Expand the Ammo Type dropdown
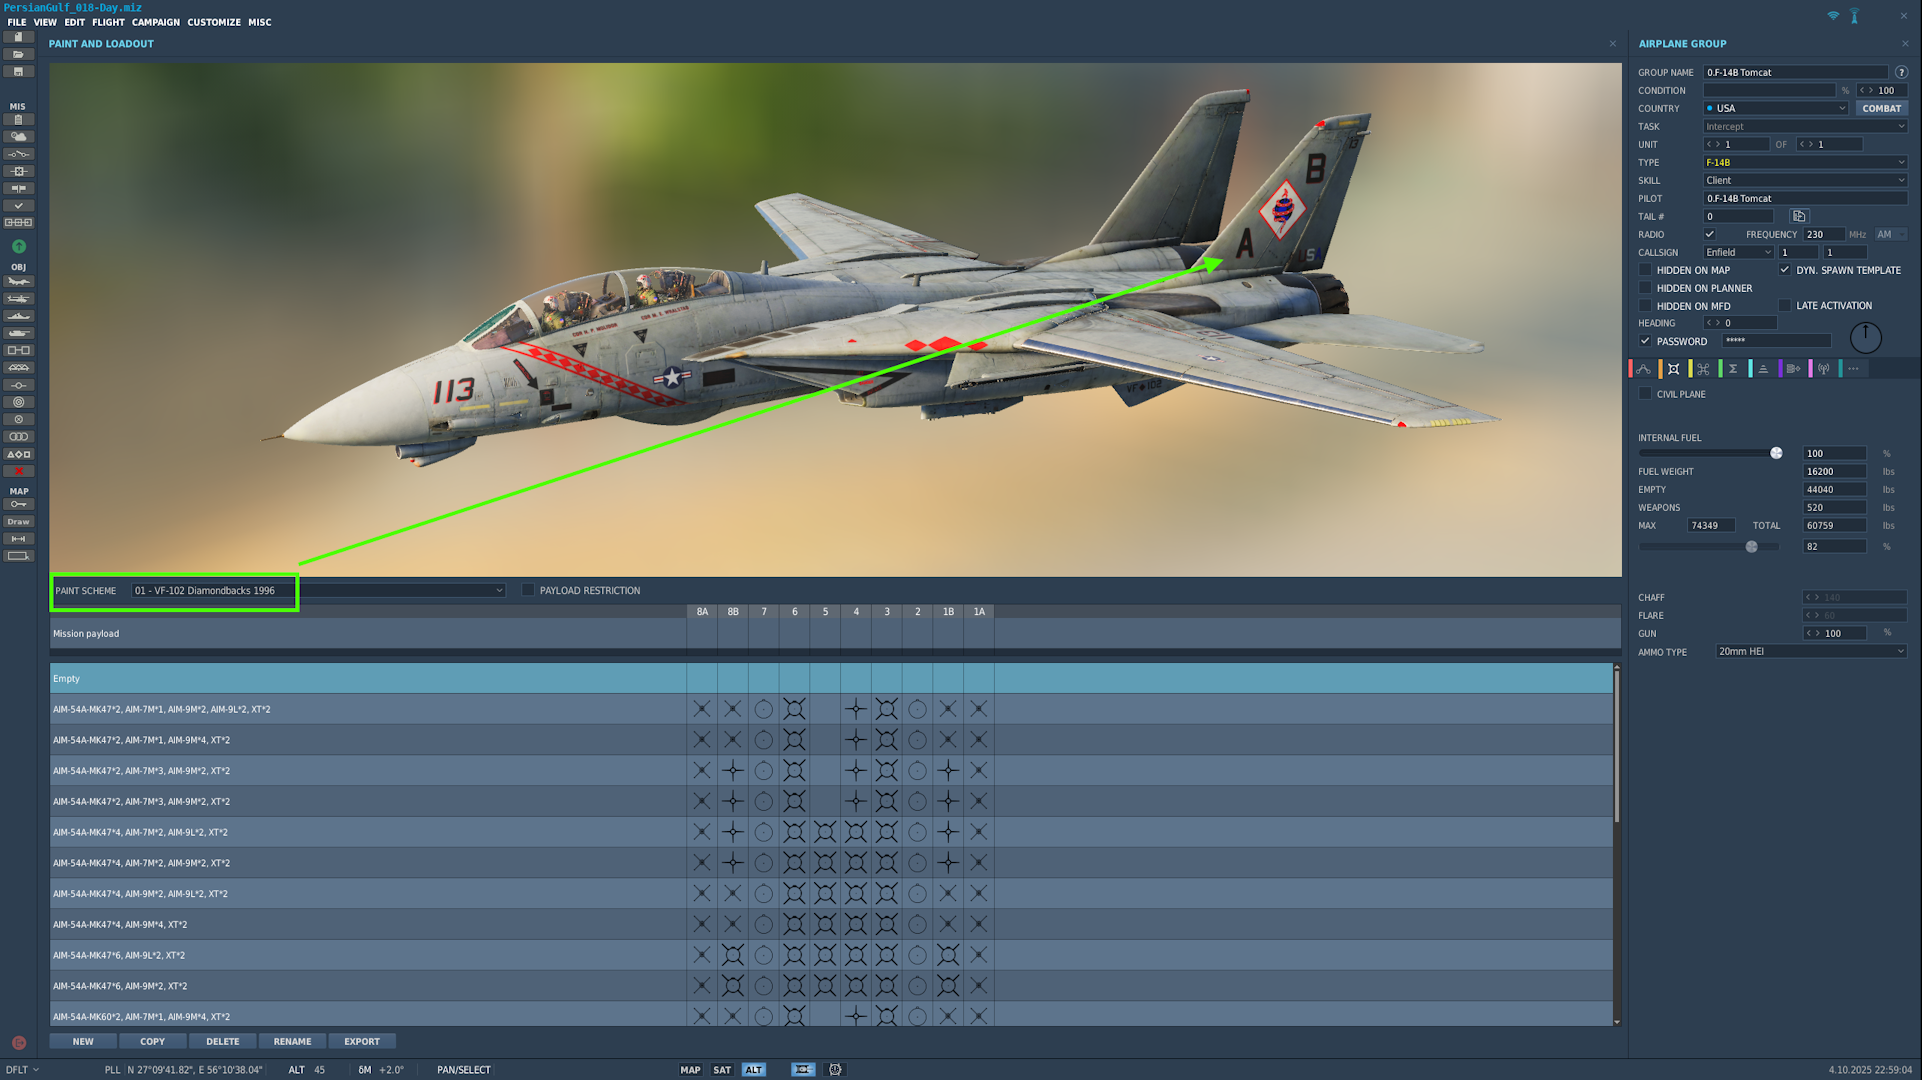This screenshot has width=1922, height=1080. pos(1810,652)
